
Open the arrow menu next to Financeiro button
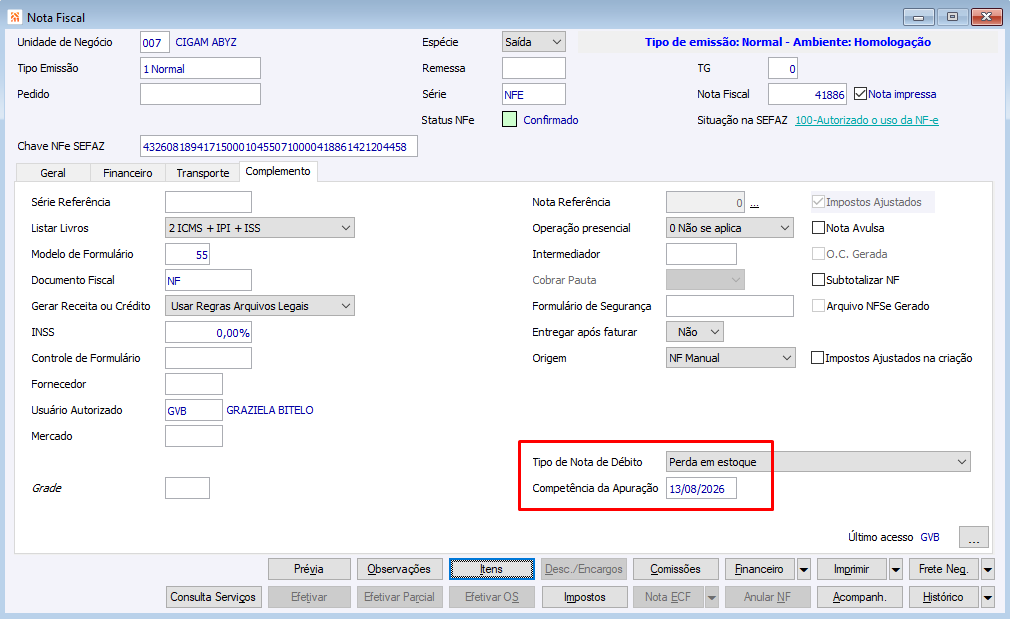click(804, 569)
